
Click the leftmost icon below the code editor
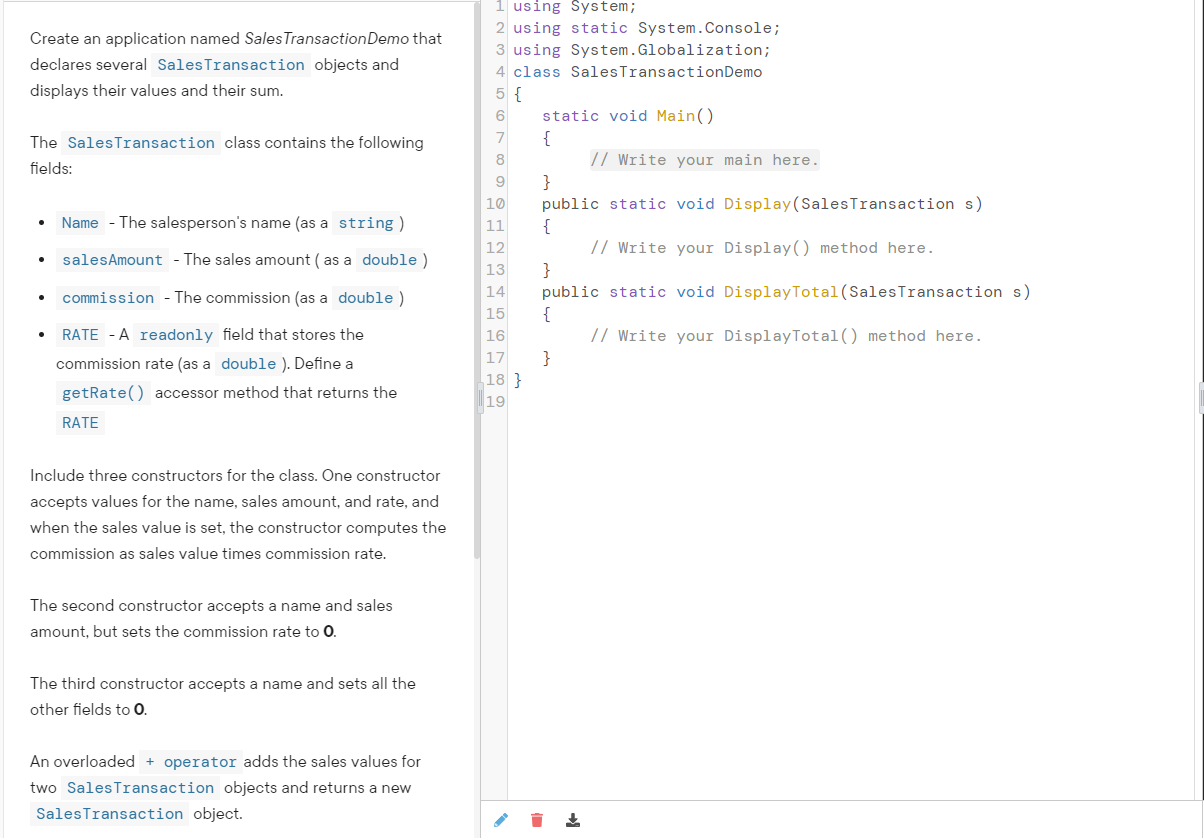(x=500, y=819)
